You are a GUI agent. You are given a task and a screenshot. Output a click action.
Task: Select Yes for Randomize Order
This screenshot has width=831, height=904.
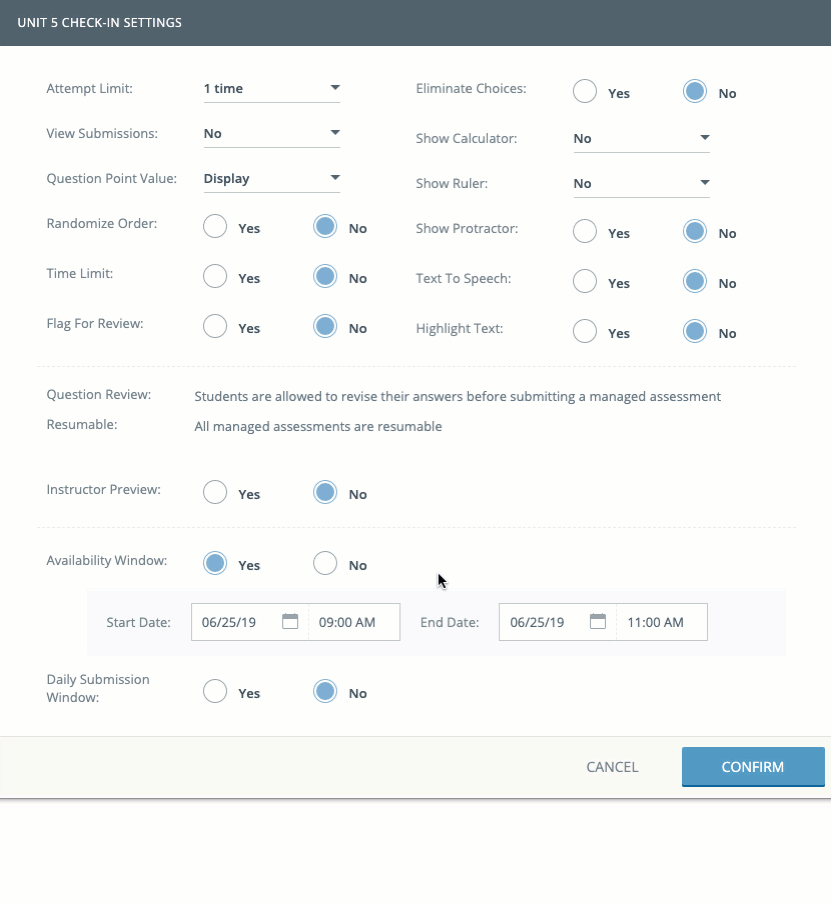(x=215, y=227)
